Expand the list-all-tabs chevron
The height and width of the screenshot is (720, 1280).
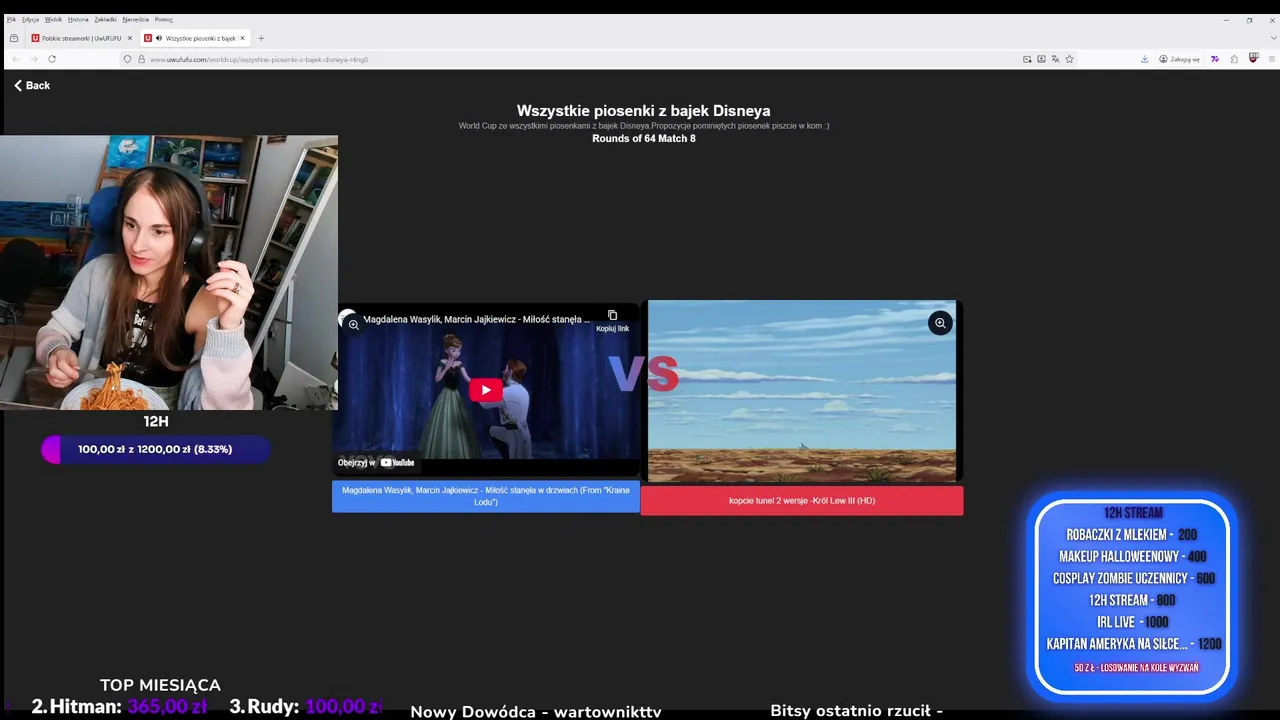pos(1273,38)
